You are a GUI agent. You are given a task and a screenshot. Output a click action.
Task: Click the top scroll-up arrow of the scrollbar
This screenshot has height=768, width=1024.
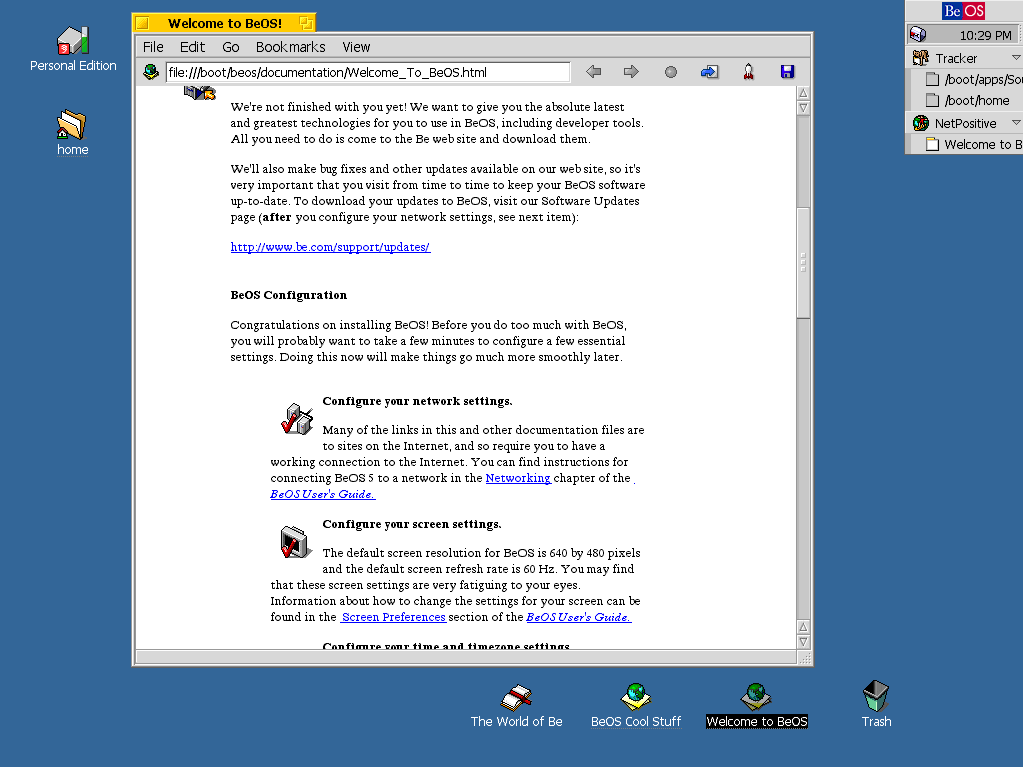point(803,93)
